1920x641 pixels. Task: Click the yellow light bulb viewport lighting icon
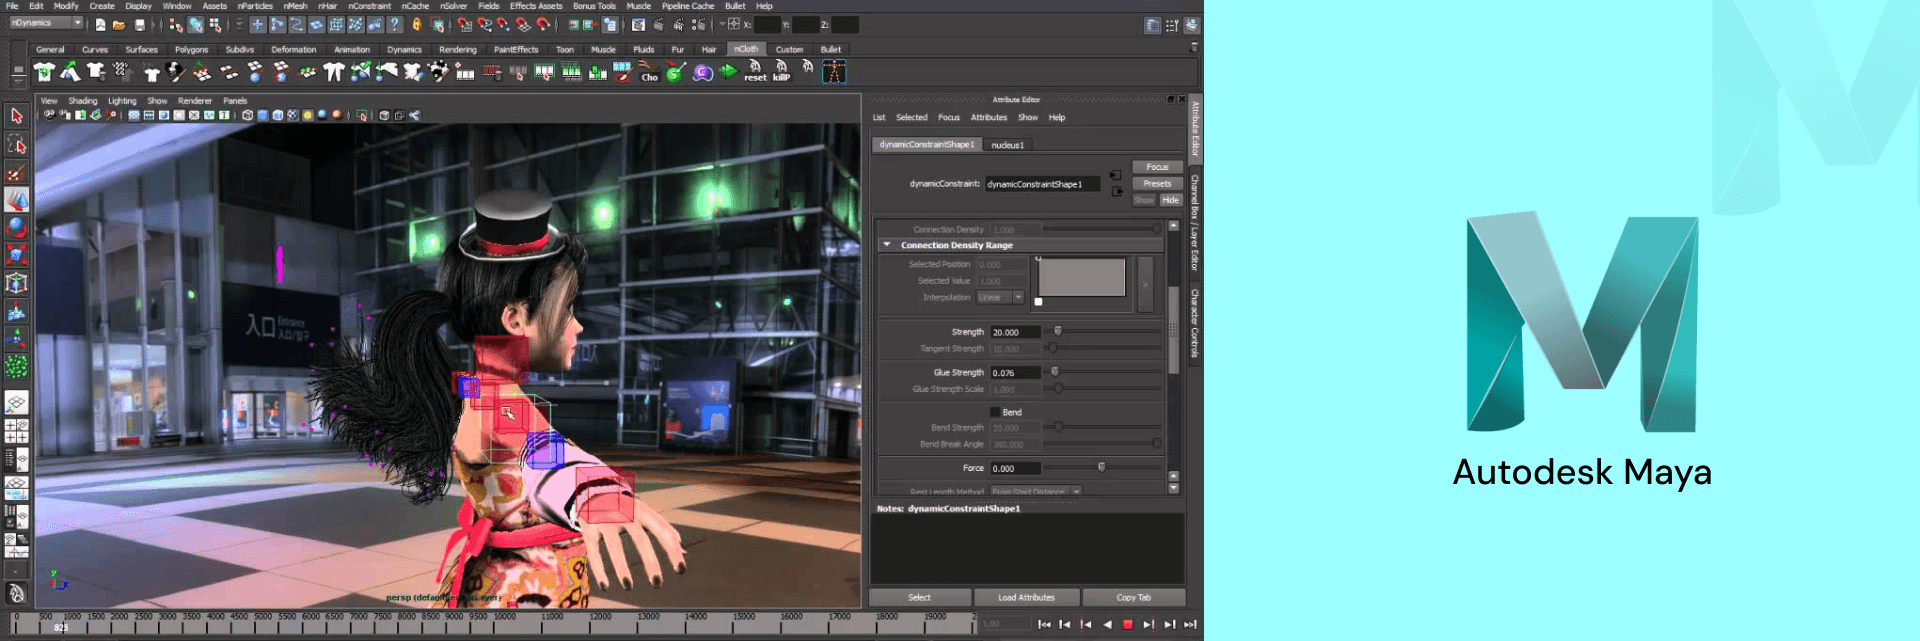tap(308, 115)
